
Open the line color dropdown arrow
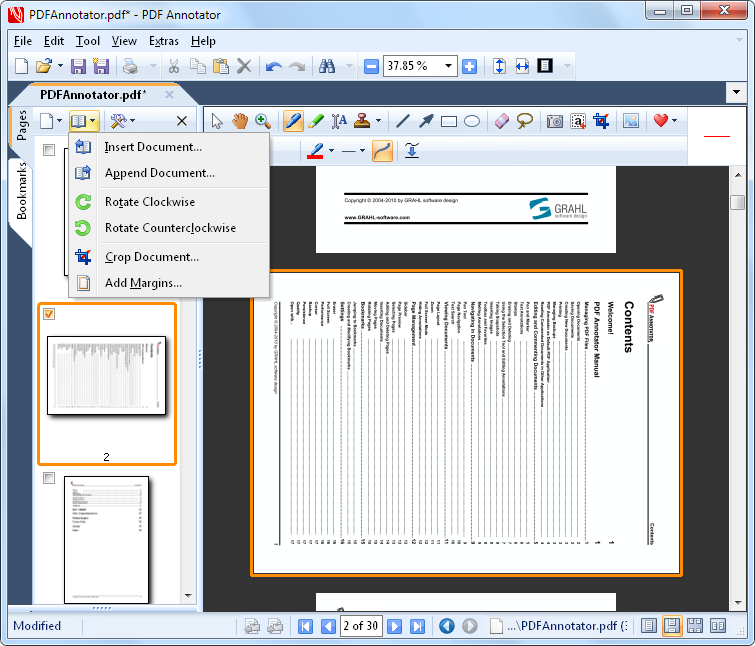coord(331,151)
